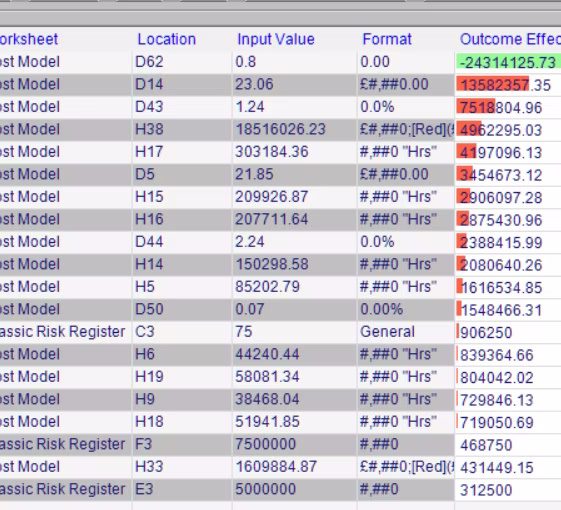Select input value 7500000 cell
This screenshot has width=561, height=510.
265,444
